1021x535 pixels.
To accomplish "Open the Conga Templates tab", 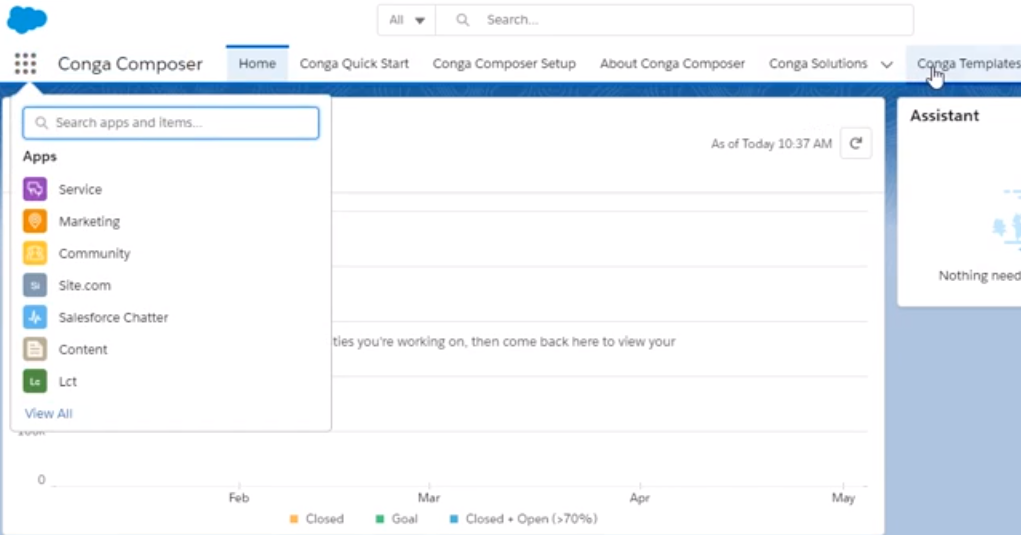I will point(968,64).
